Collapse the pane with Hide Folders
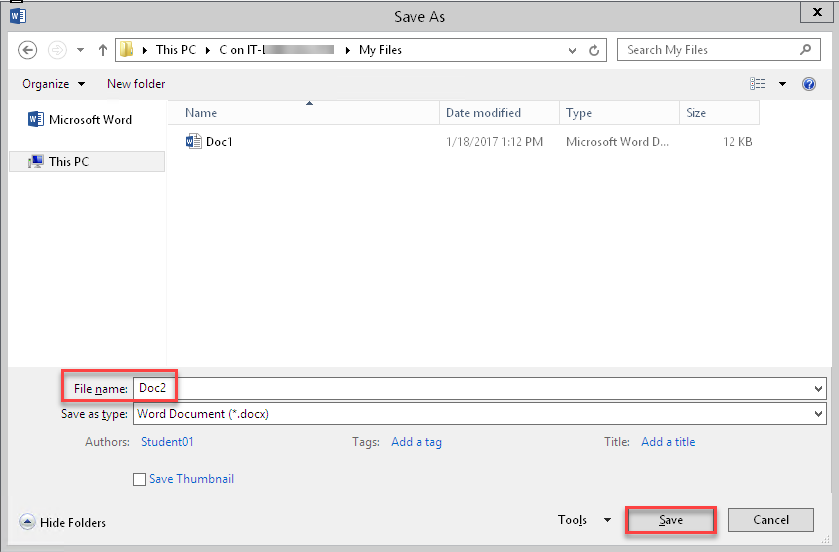The width and height of the screenshot is (839, 552). 64,522
